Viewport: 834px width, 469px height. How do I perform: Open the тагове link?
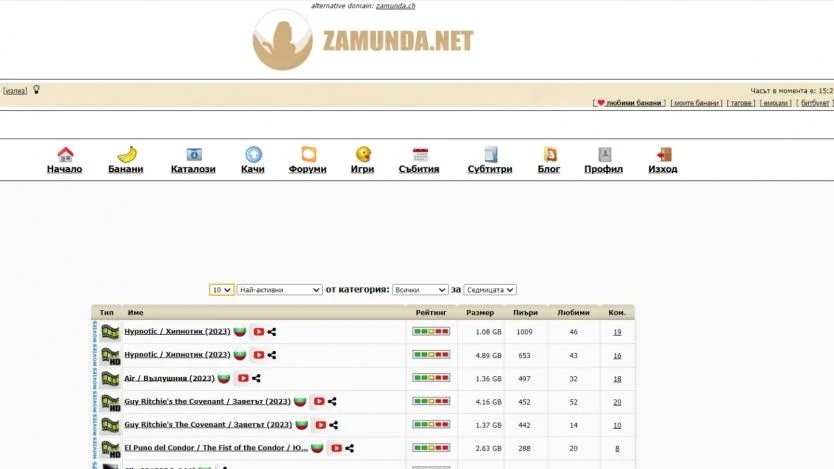tap(741, 103)
